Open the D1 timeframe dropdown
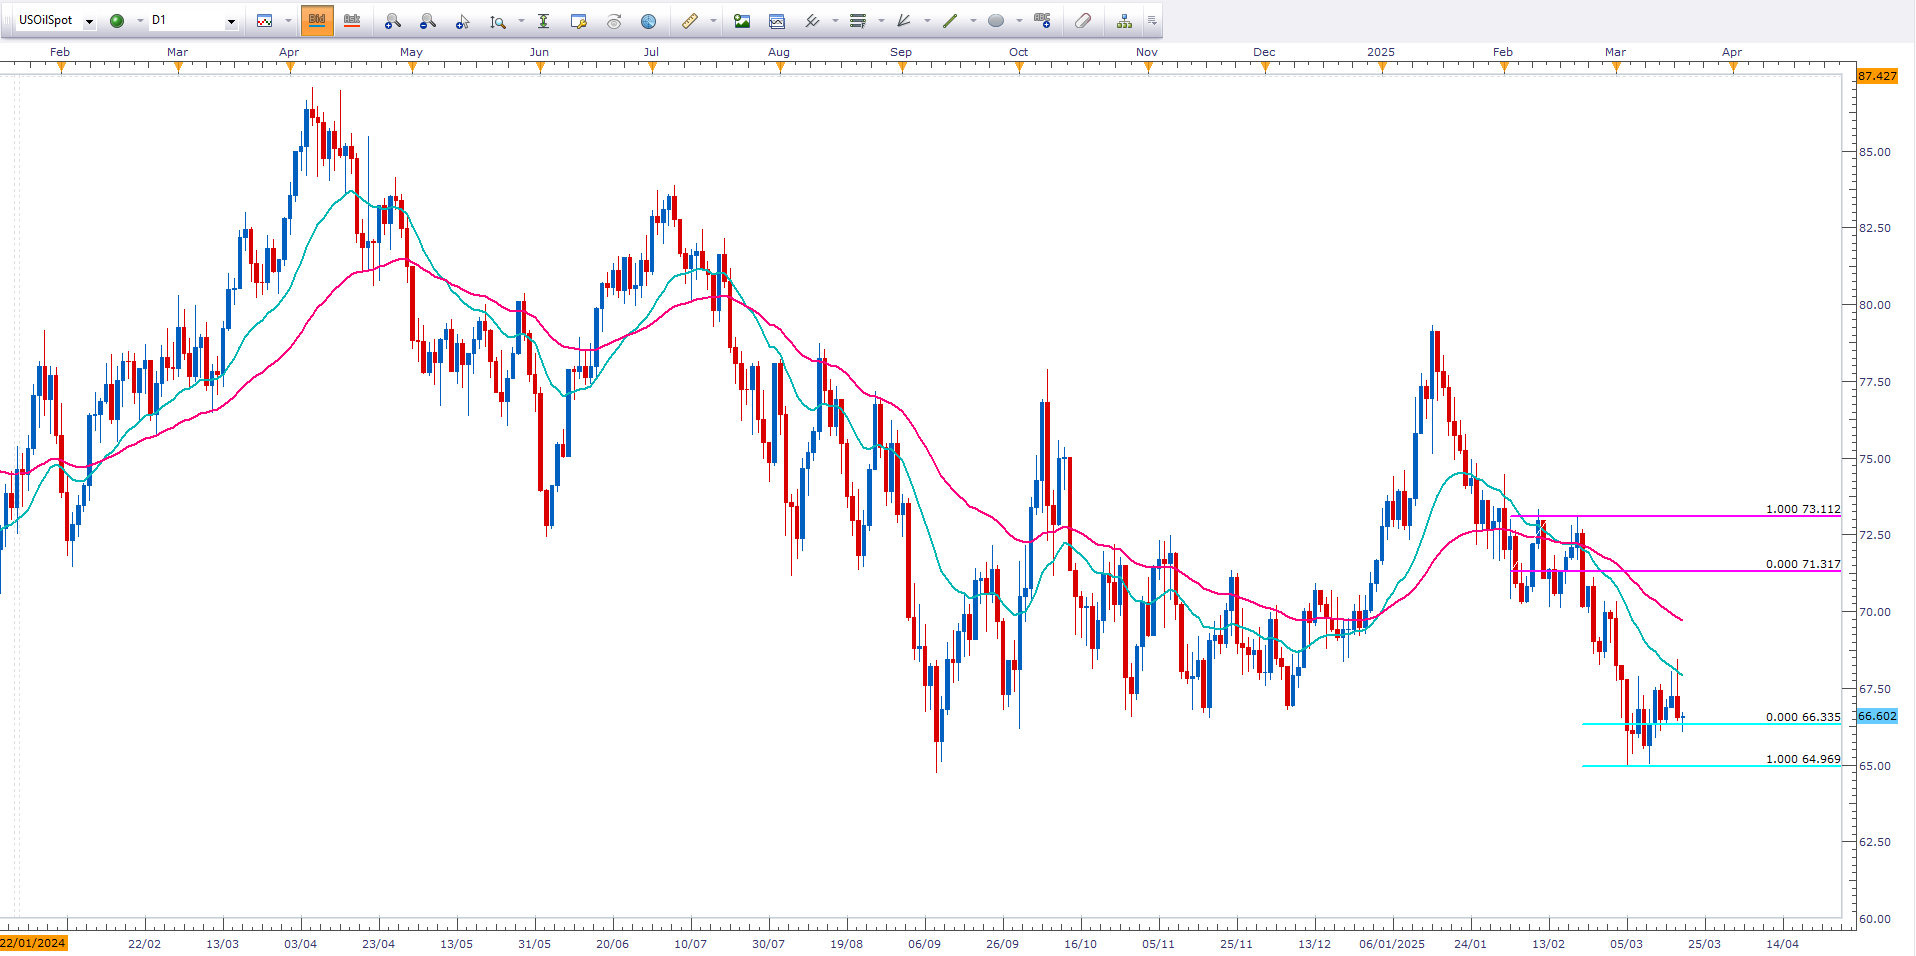The width and height of the screenshot is (1916, 956). [231, 21]
